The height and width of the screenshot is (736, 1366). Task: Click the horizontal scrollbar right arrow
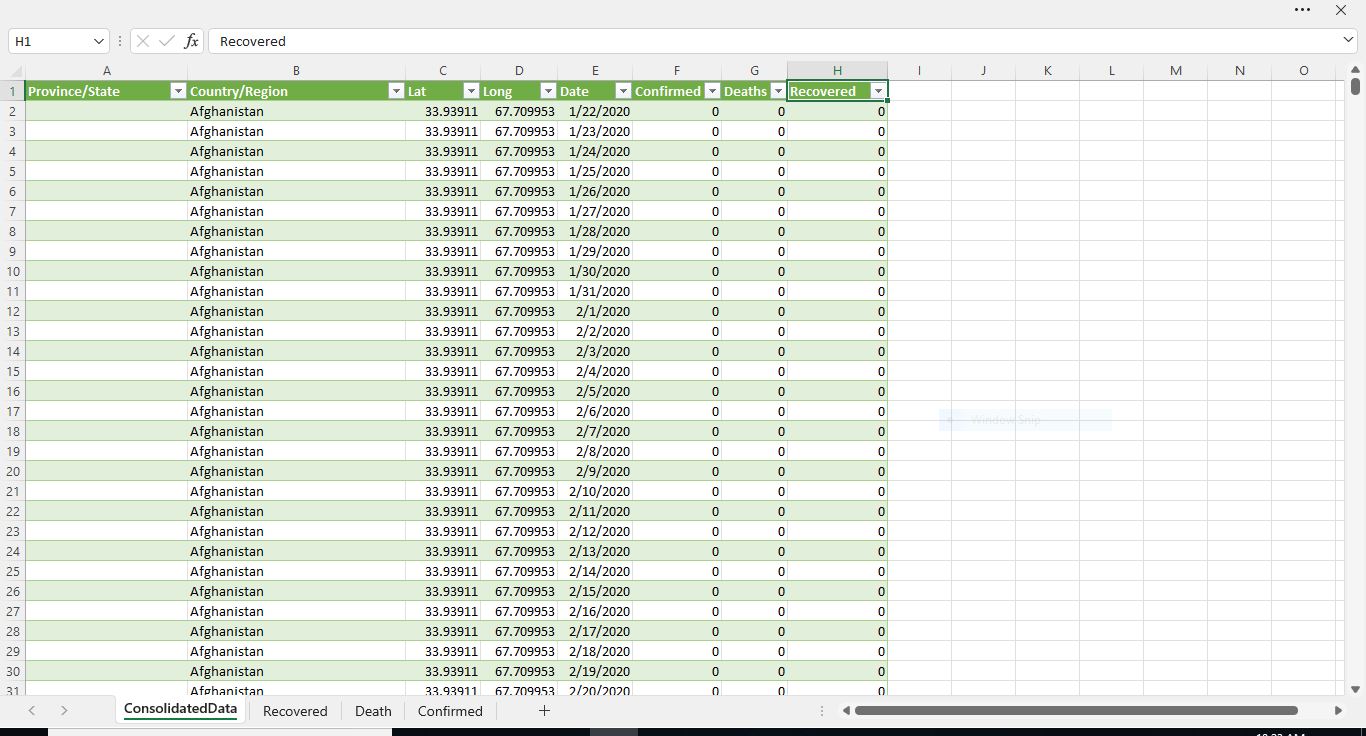coord(1338,710)
